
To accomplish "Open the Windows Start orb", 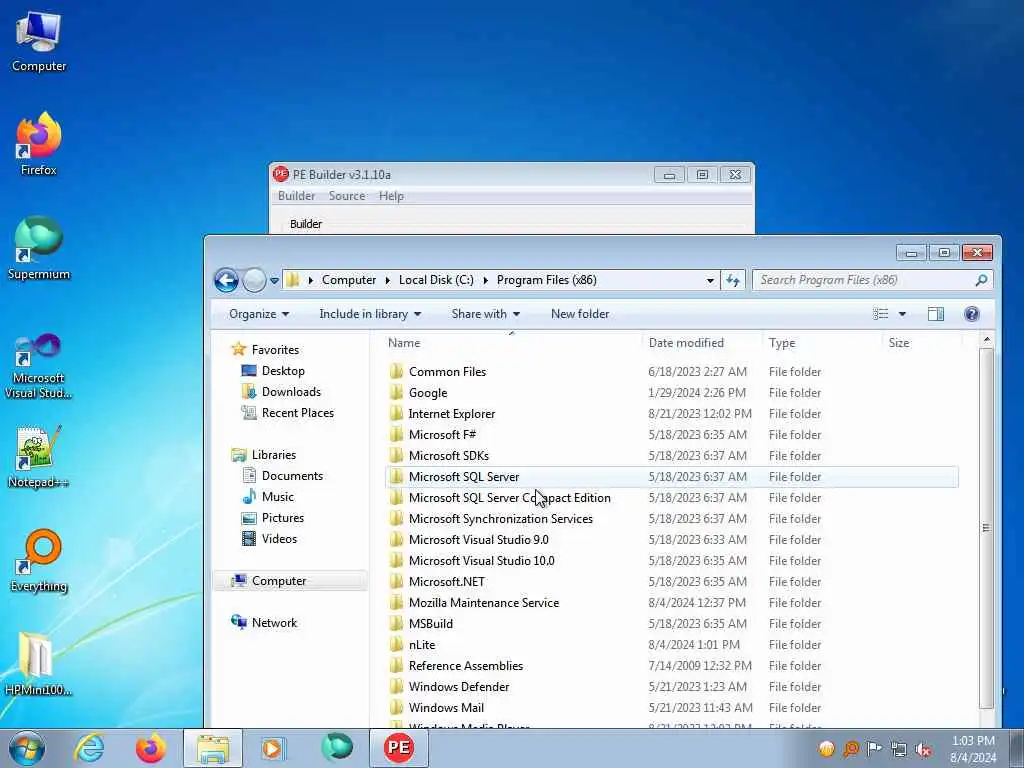I will pyautogui.click(x=27, y=748).
